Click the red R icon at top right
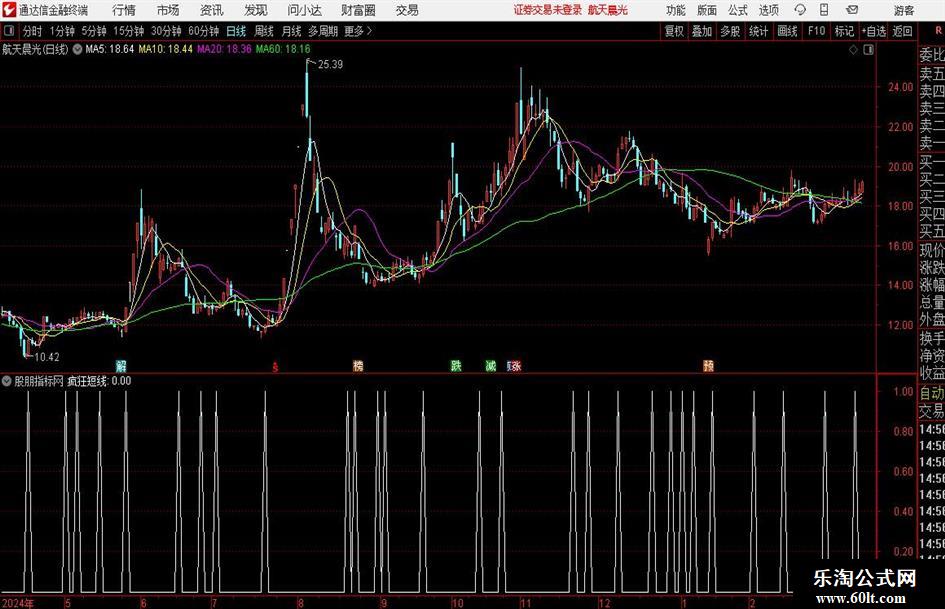 tap(938, 31)
